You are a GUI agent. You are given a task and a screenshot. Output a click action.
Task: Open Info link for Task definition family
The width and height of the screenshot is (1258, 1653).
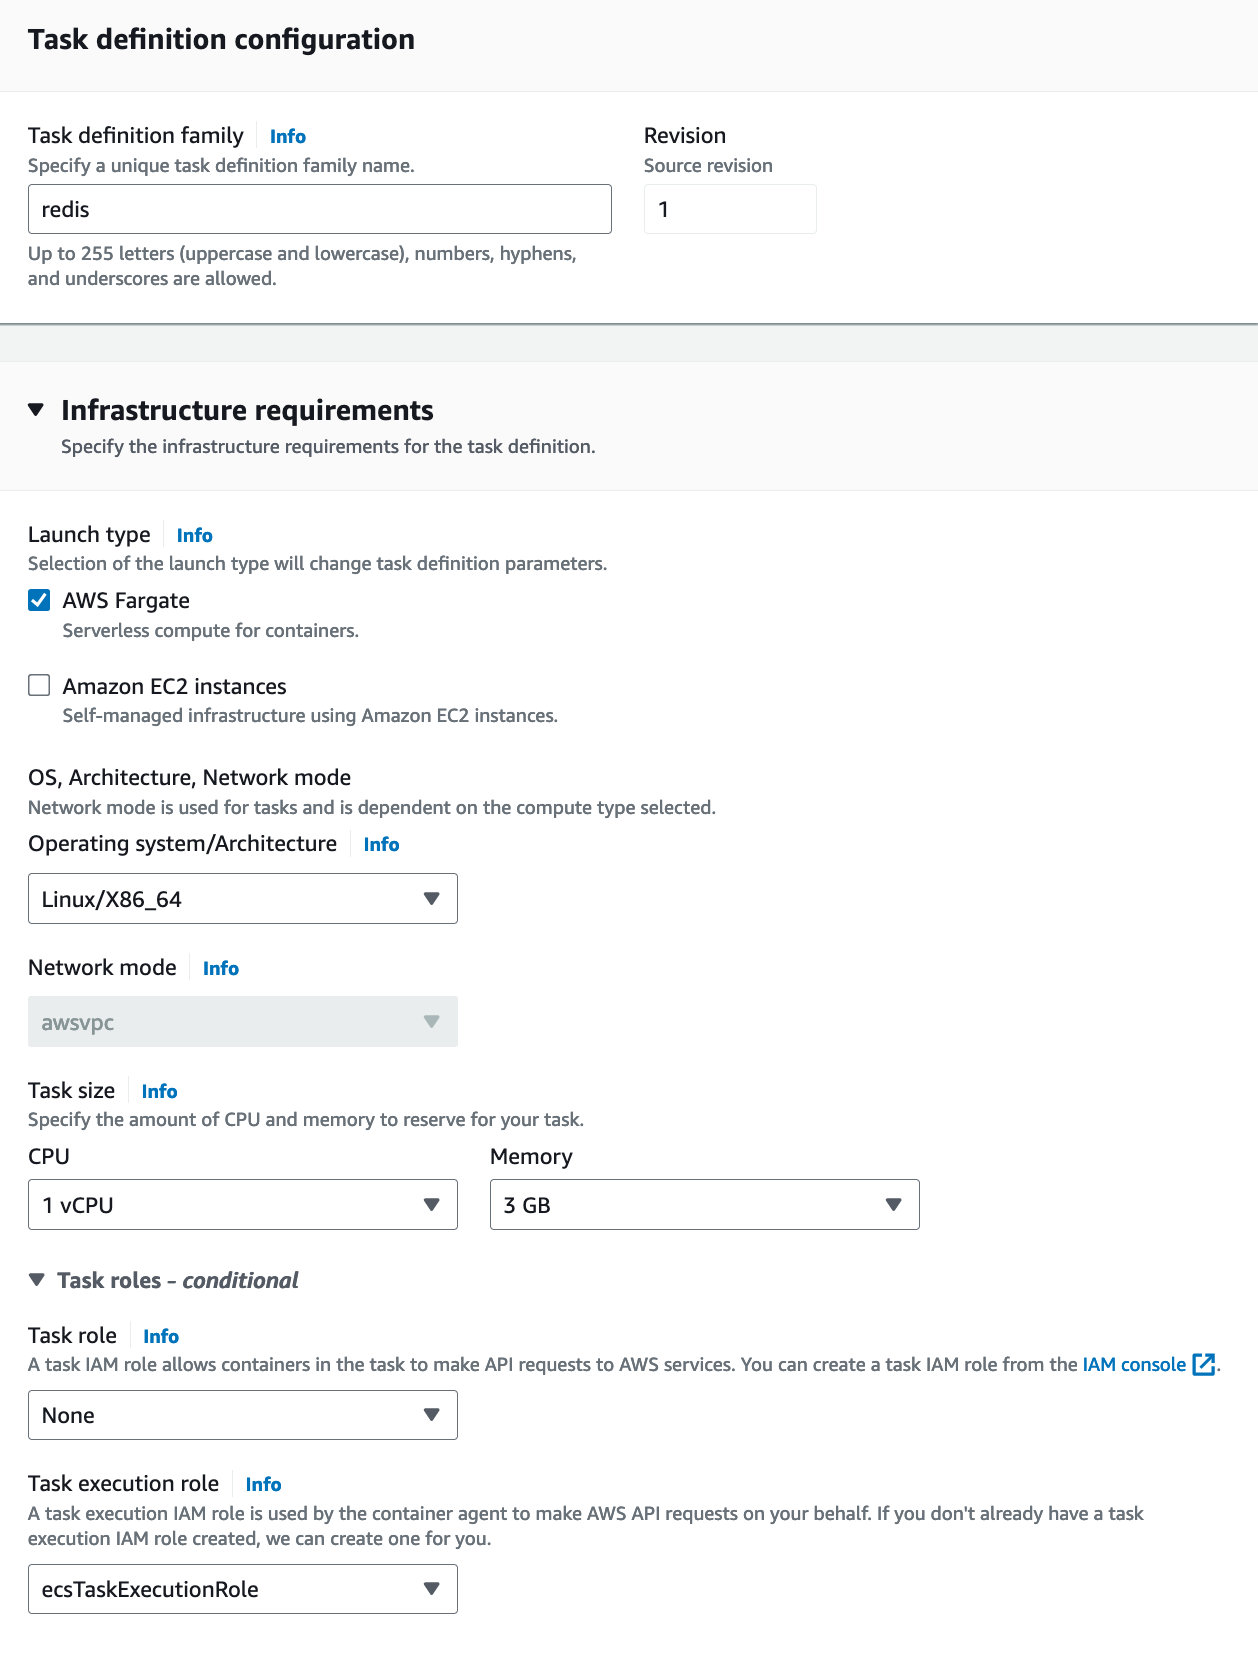click(x=288, y=137)
